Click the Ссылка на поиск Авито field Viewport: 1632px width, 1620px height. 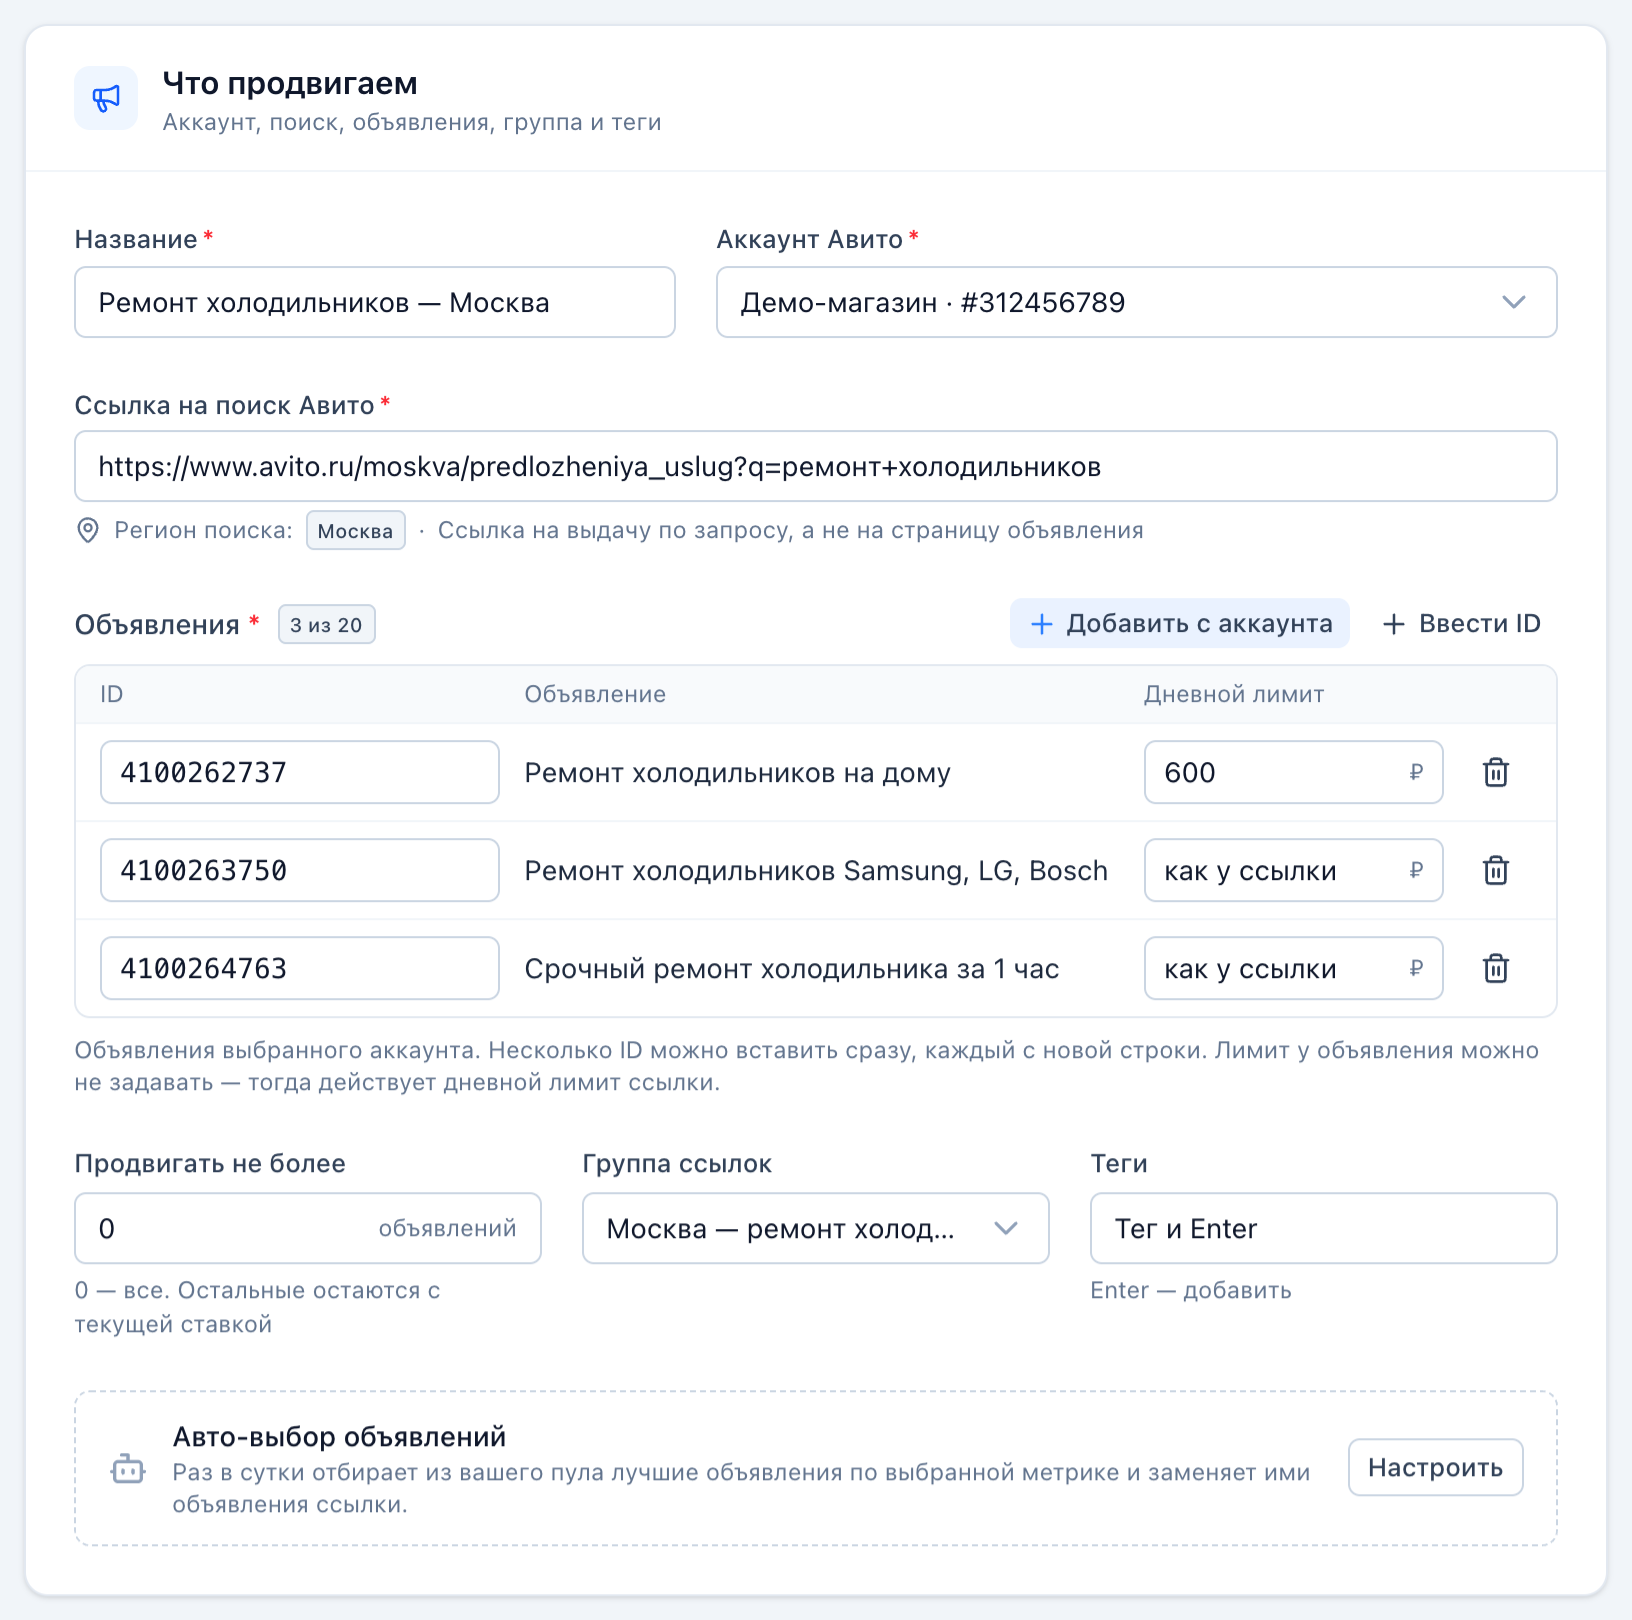coord(815,466)
